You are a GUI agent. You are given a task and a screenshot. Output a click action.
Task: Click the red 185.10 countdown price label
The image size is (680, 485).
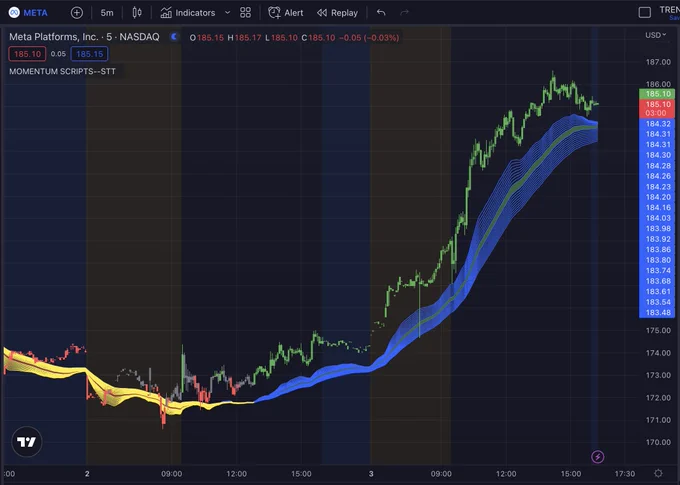pyautogui.click(x=657, y=108)
